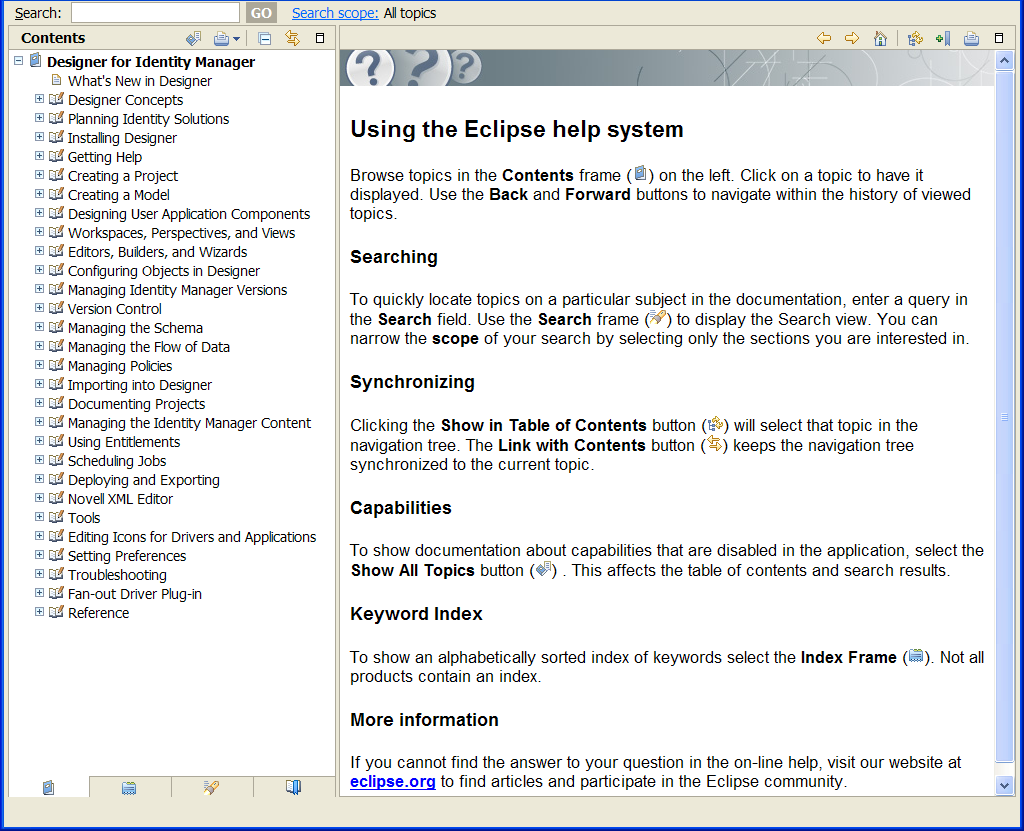The height and width of the screenshot is (831, 1024).
Task: Go forward in help history
Action: click(852, 39)
